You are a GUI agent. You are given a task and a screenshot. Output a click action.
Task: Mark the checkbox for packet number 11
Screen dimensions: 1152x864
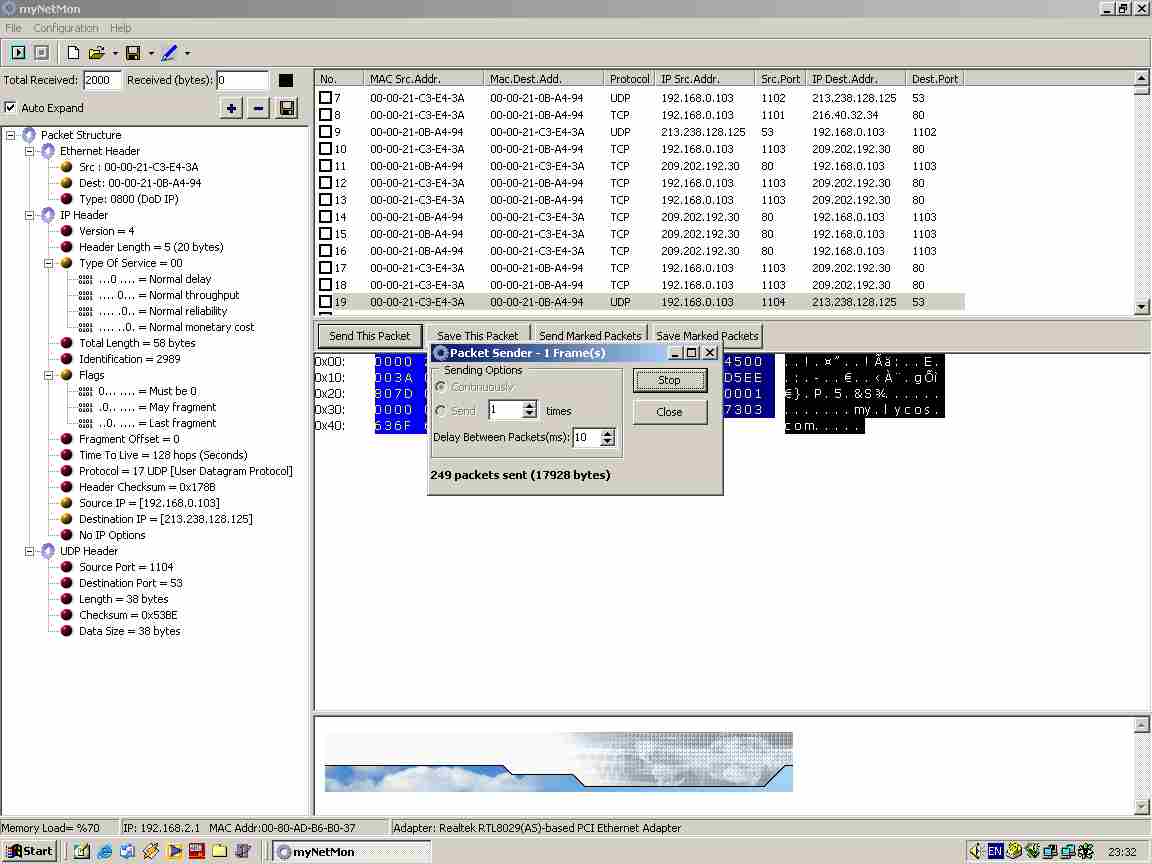coord(323,165)
